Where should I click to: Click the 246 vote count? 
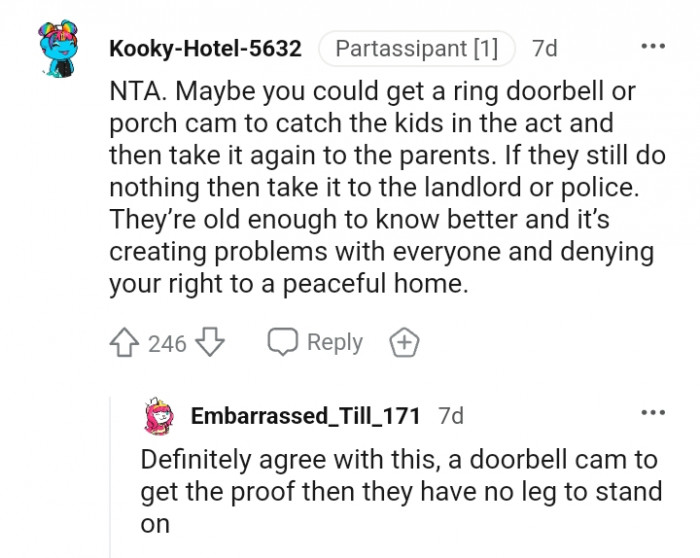pos(167,343)
